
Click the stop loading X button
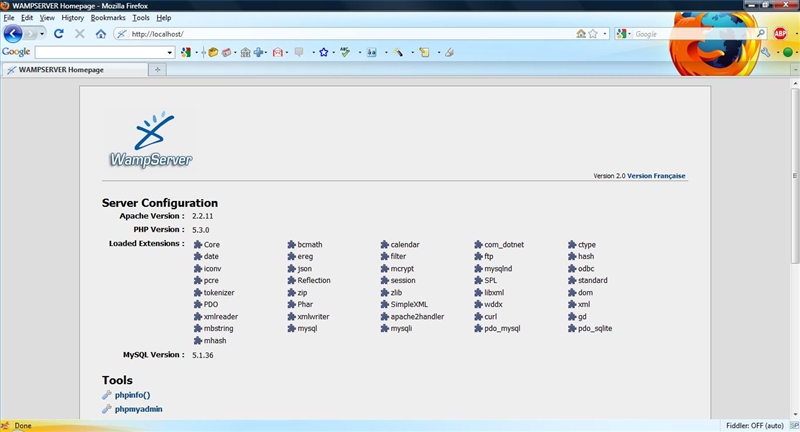click(80, 34)
